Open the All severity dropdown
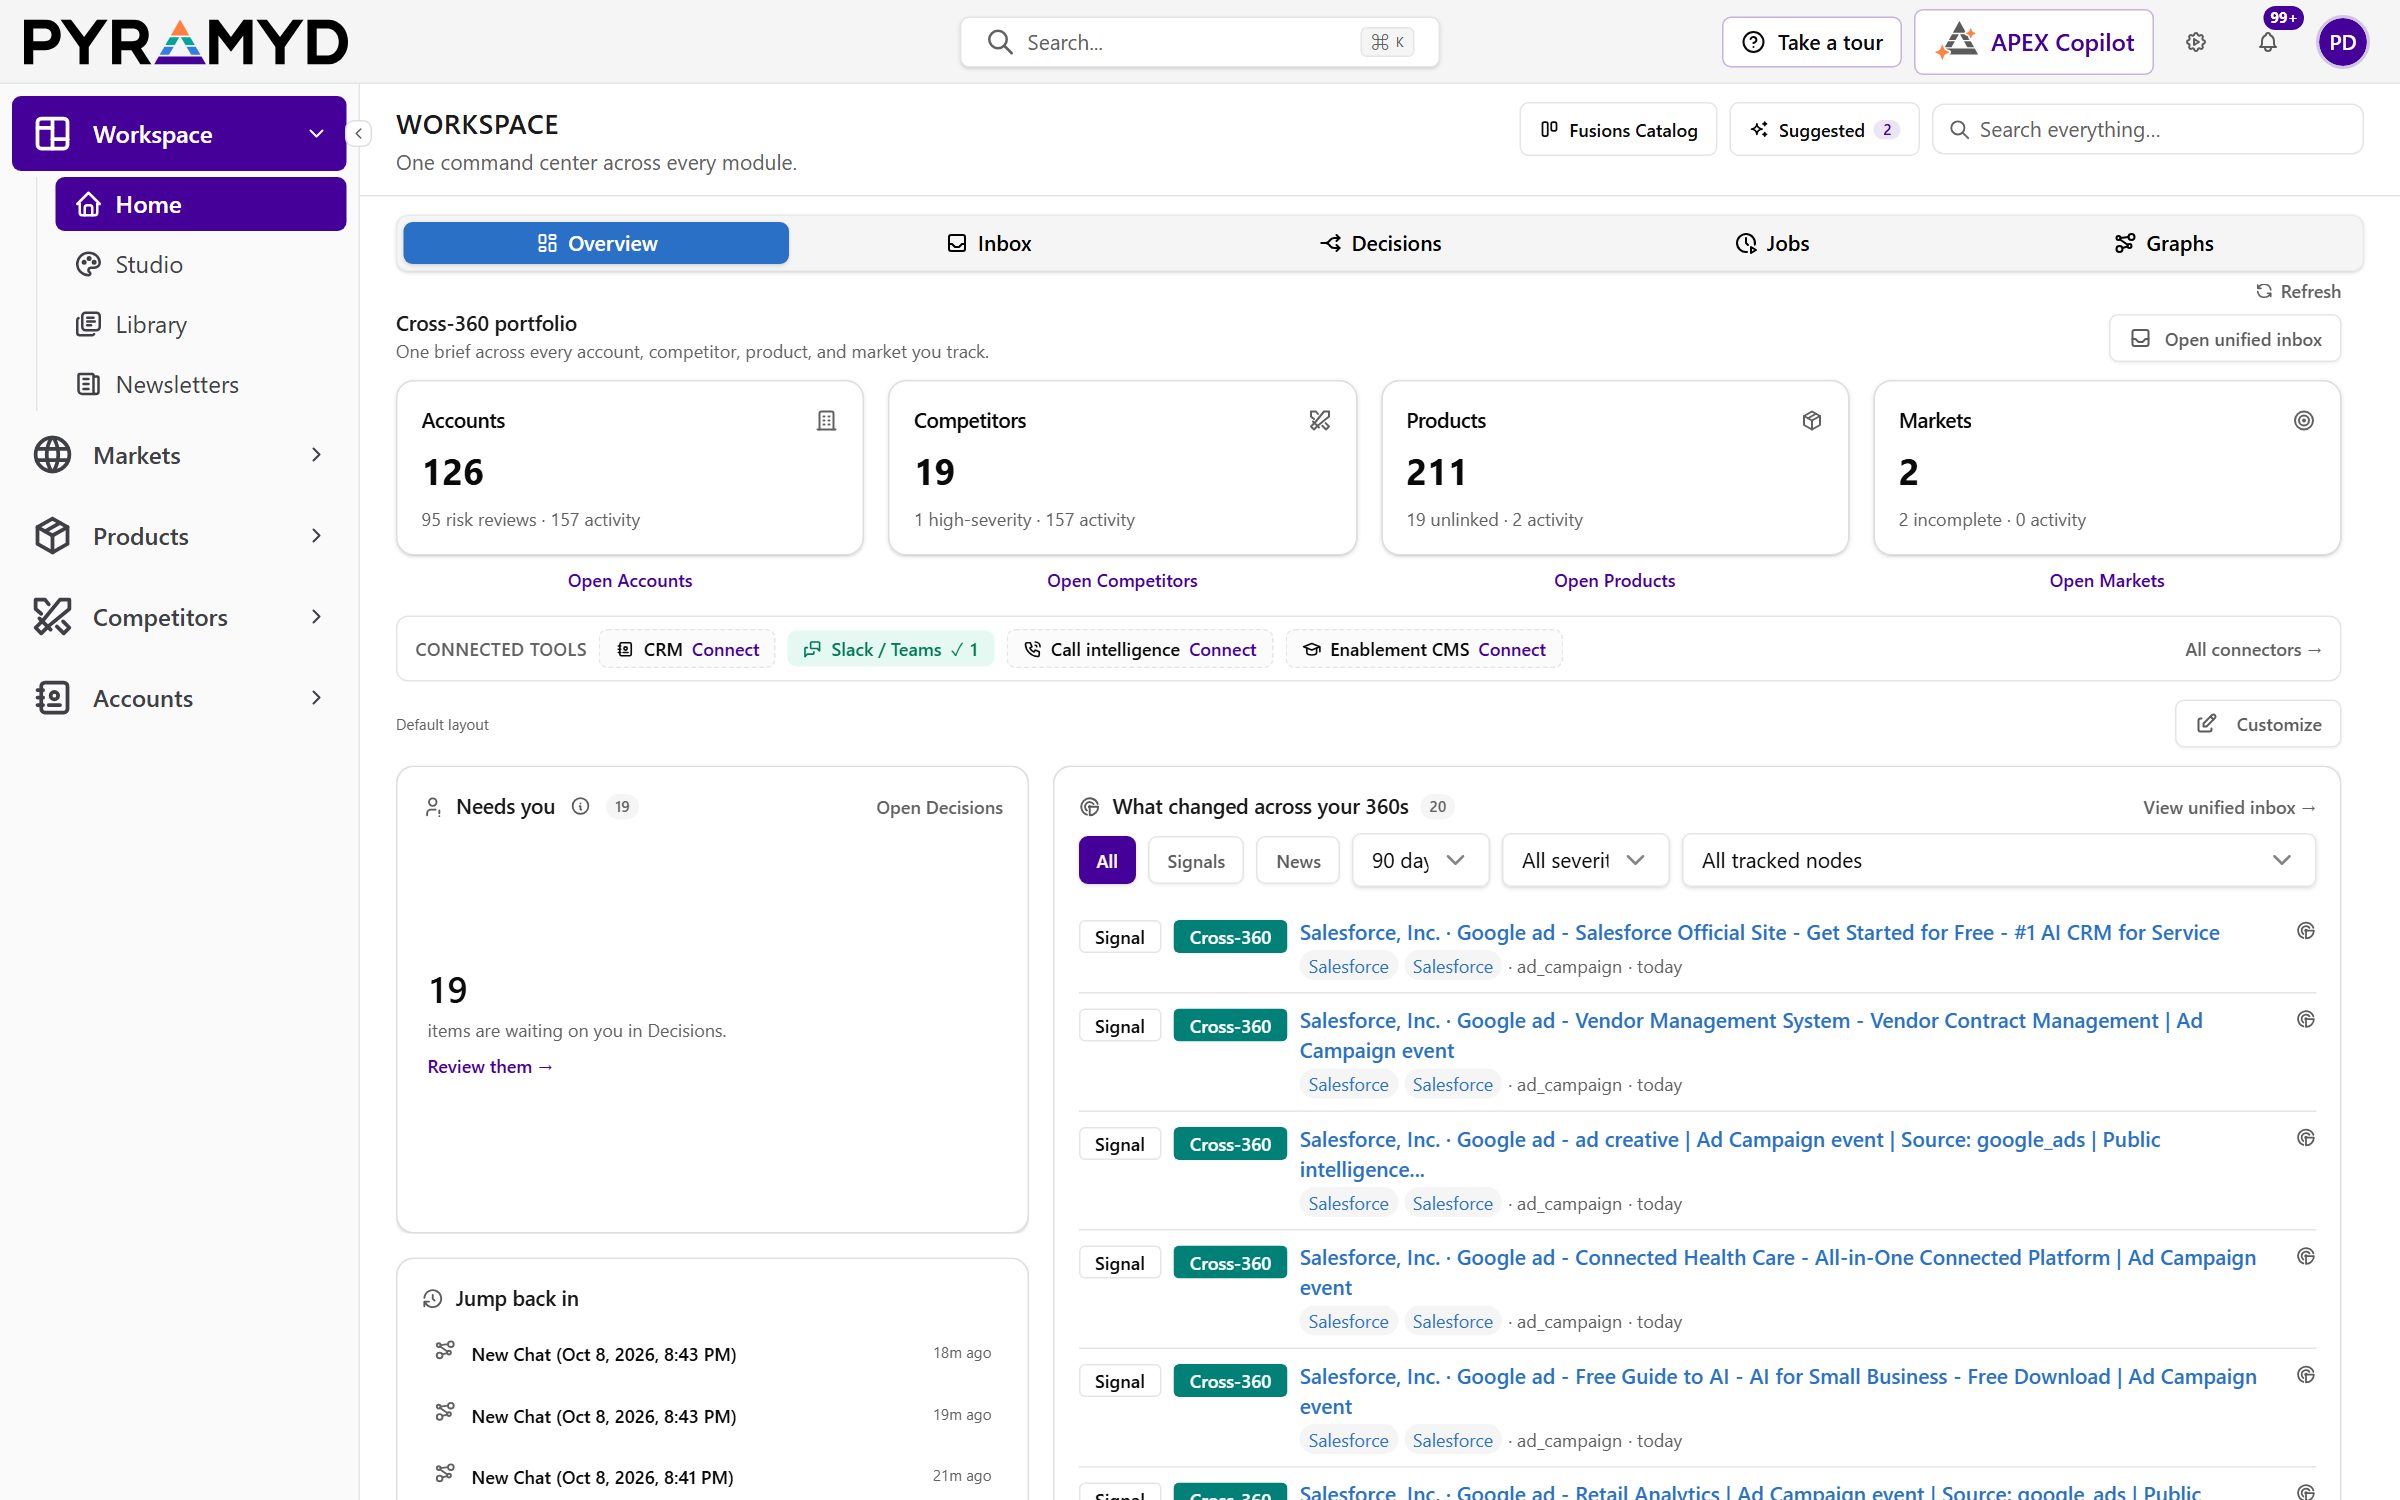Image resolution: width=2400 pixels, height=1500 pixels. (1585, 861)
